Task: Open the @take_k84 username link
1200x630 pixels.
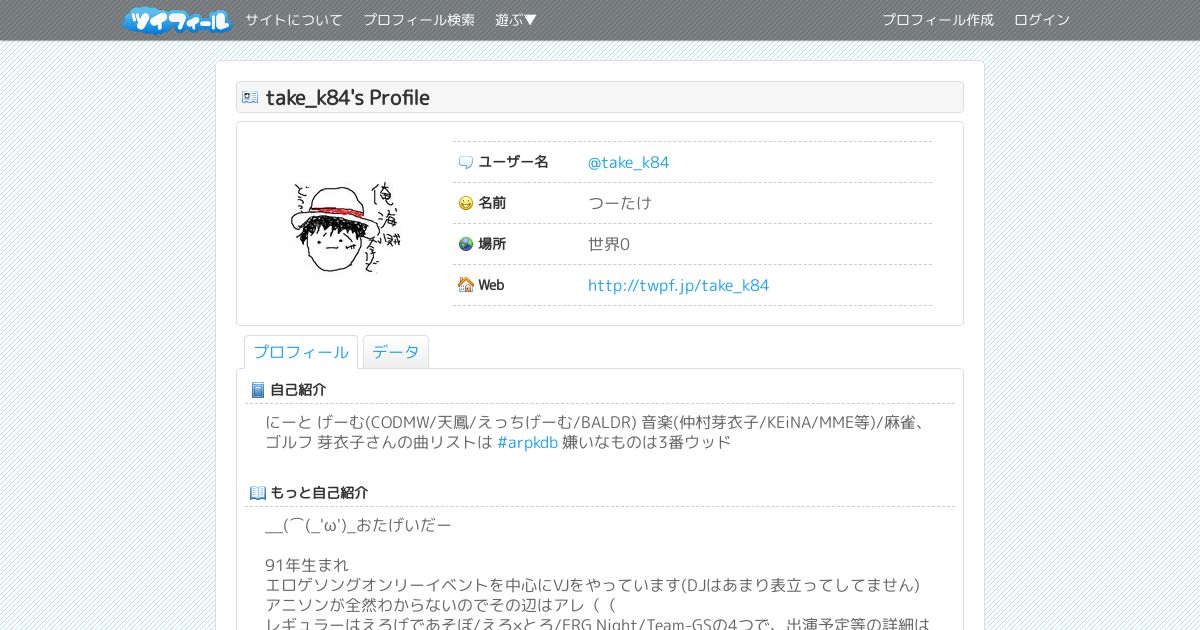Action: point(628,162)
